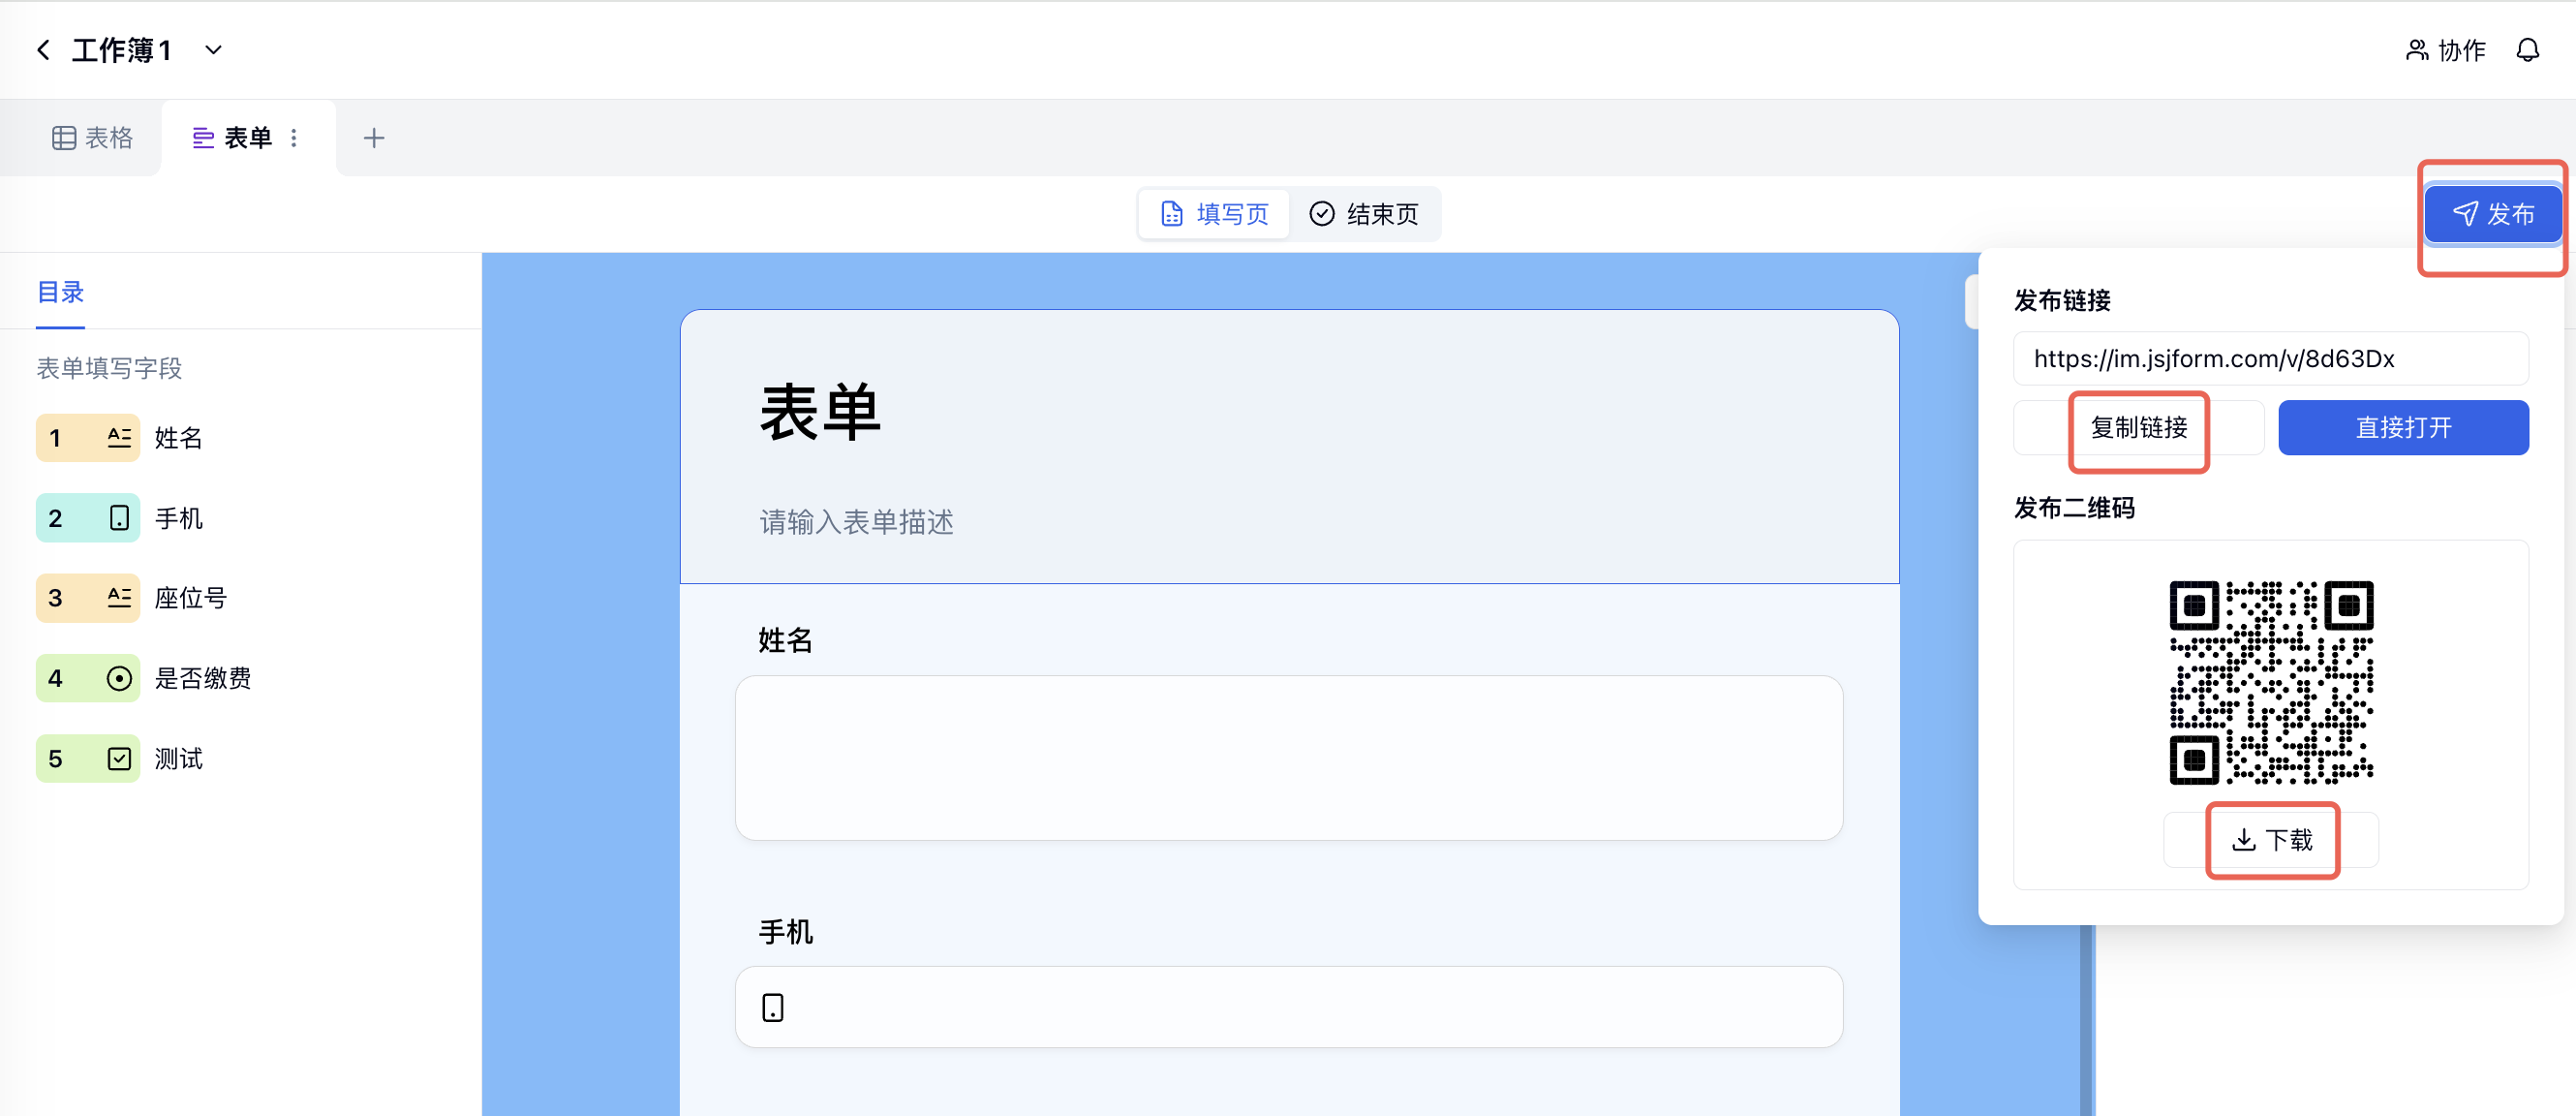Click the text icon of 姓名 field
2576x1116 pixels.
click(119, 438)
